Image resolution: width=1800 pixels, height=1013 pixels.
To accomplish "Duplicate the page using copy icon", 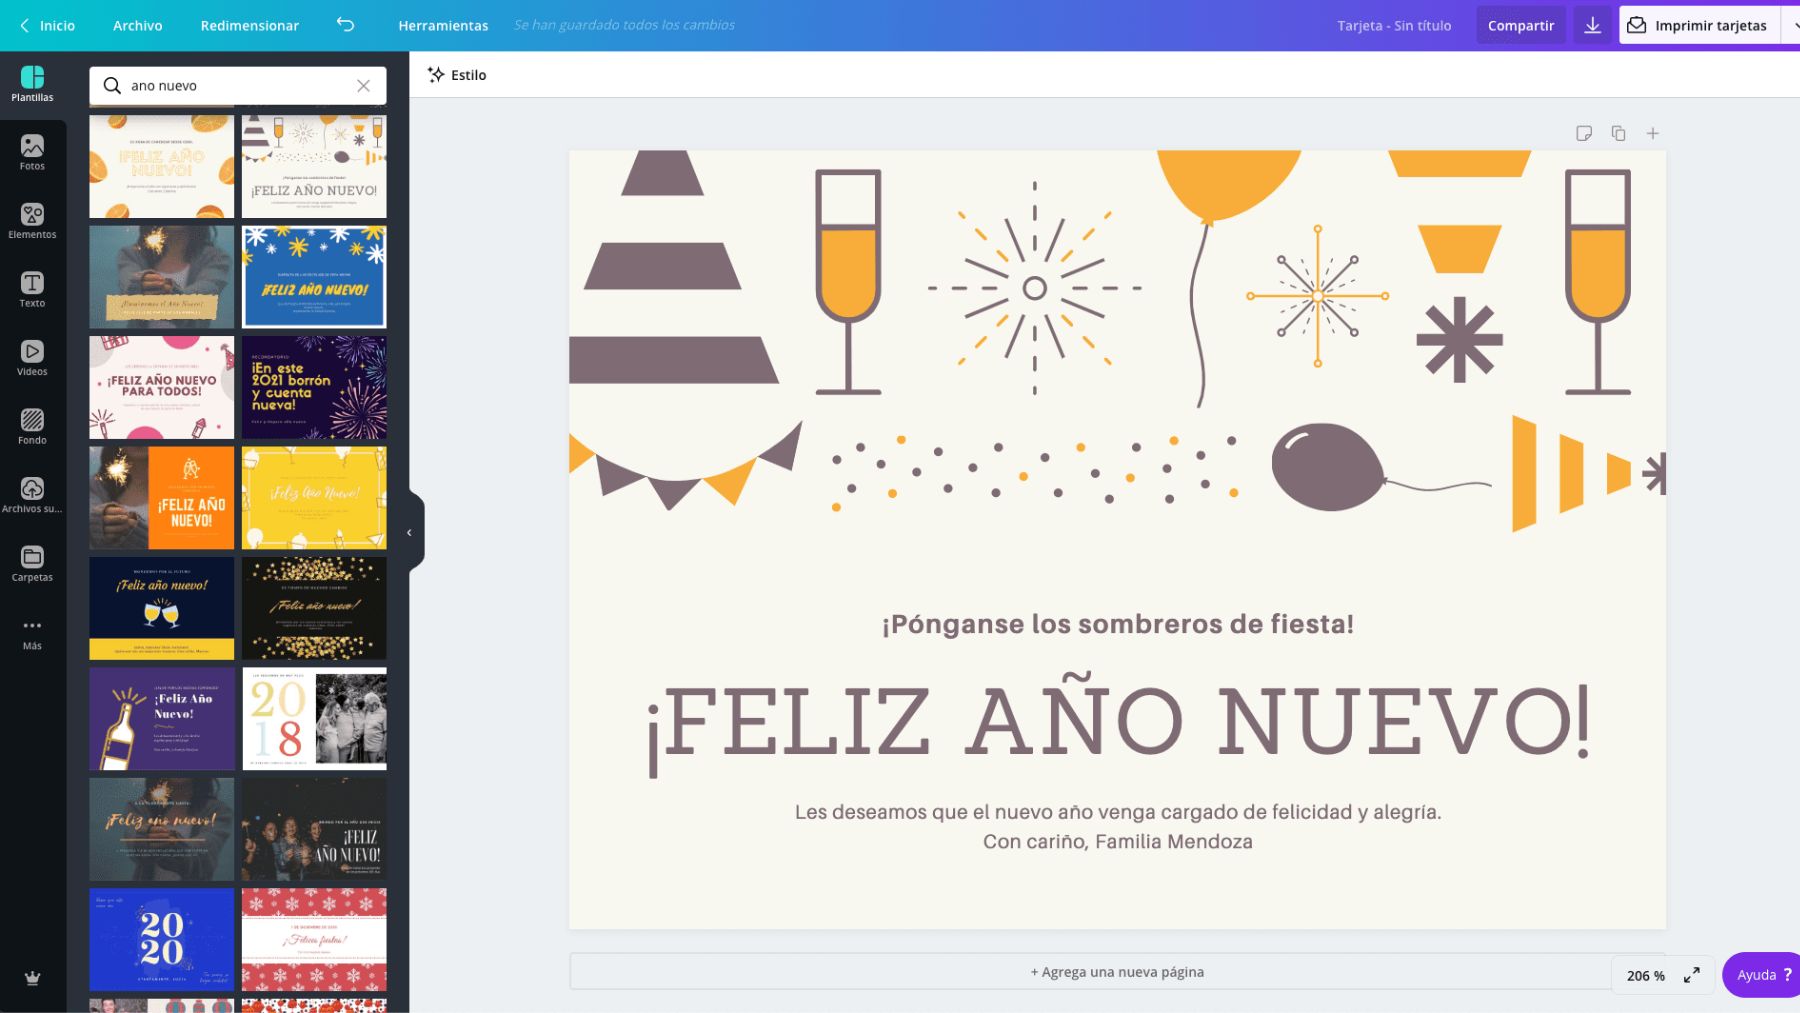I will tap(1618, 133).
